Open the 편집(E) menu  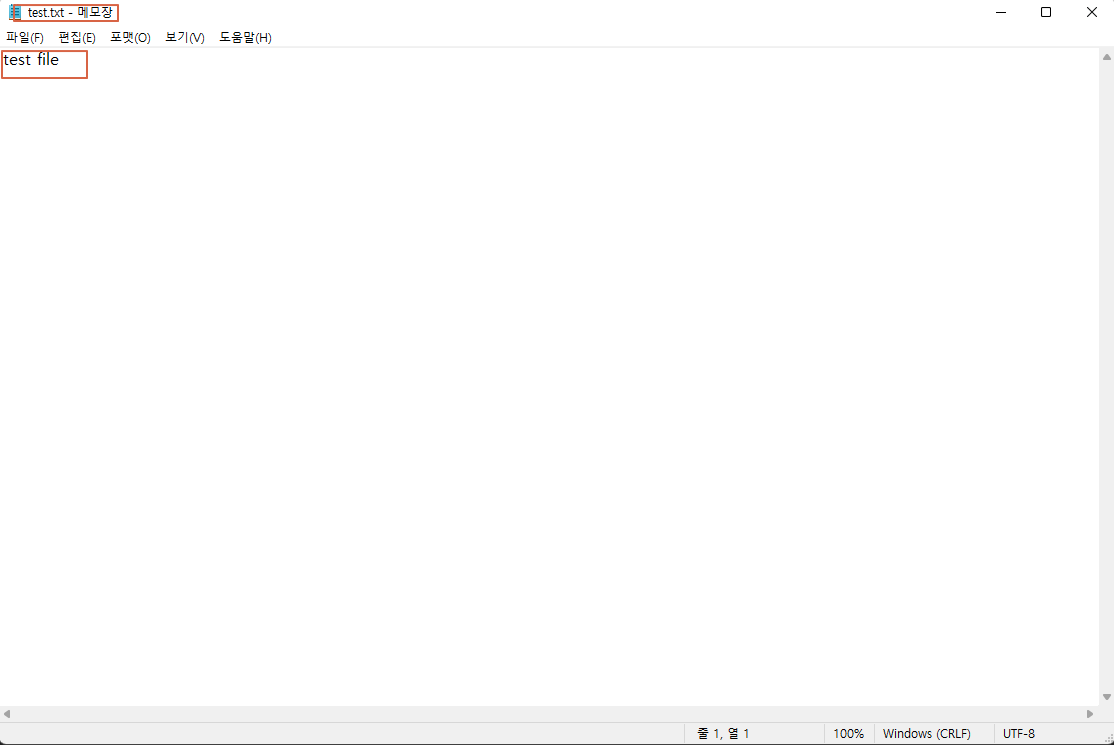coord(77,38)
